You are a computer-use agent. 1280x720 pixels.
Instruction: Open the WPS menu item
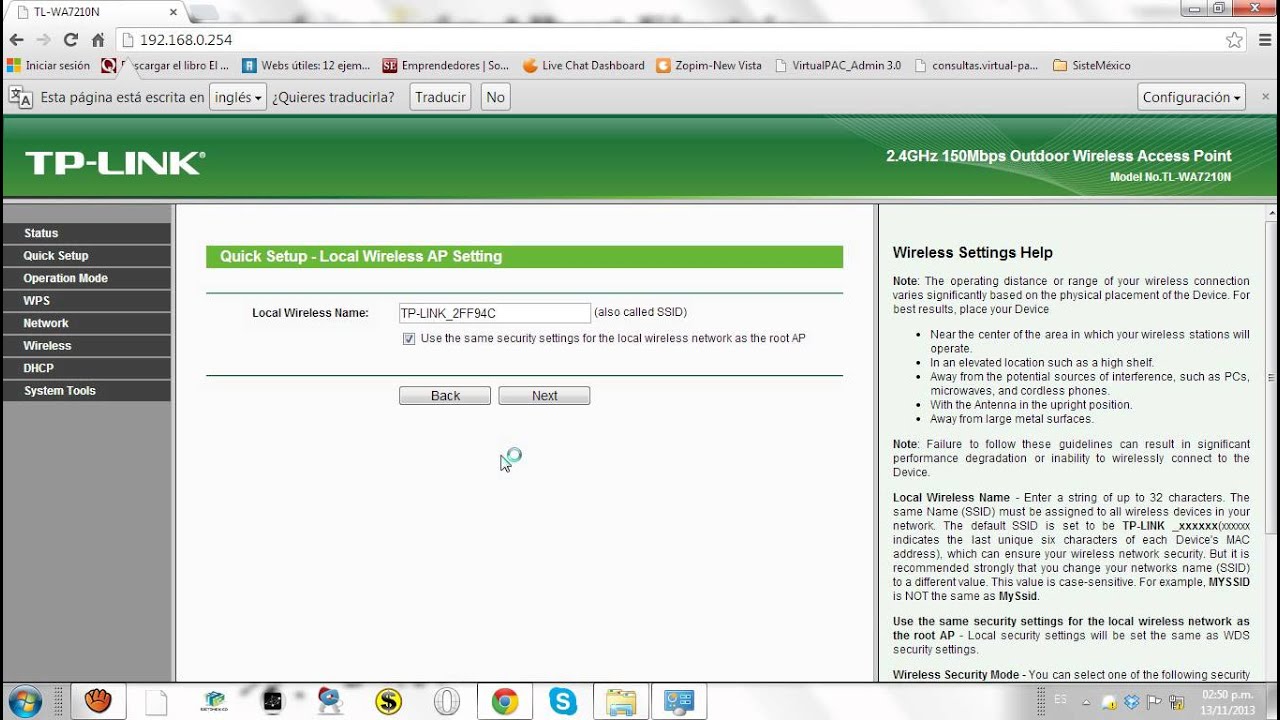point(86,301)
